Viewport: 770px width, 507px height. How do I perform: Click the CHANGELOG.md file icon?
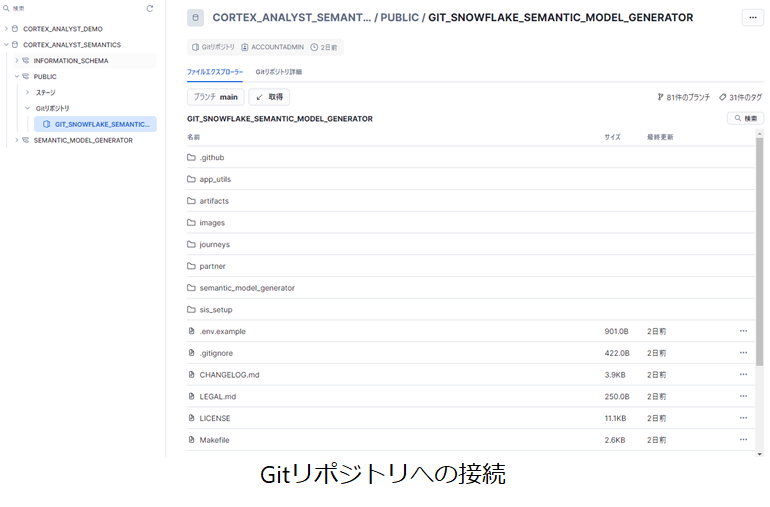pos(192,374)
